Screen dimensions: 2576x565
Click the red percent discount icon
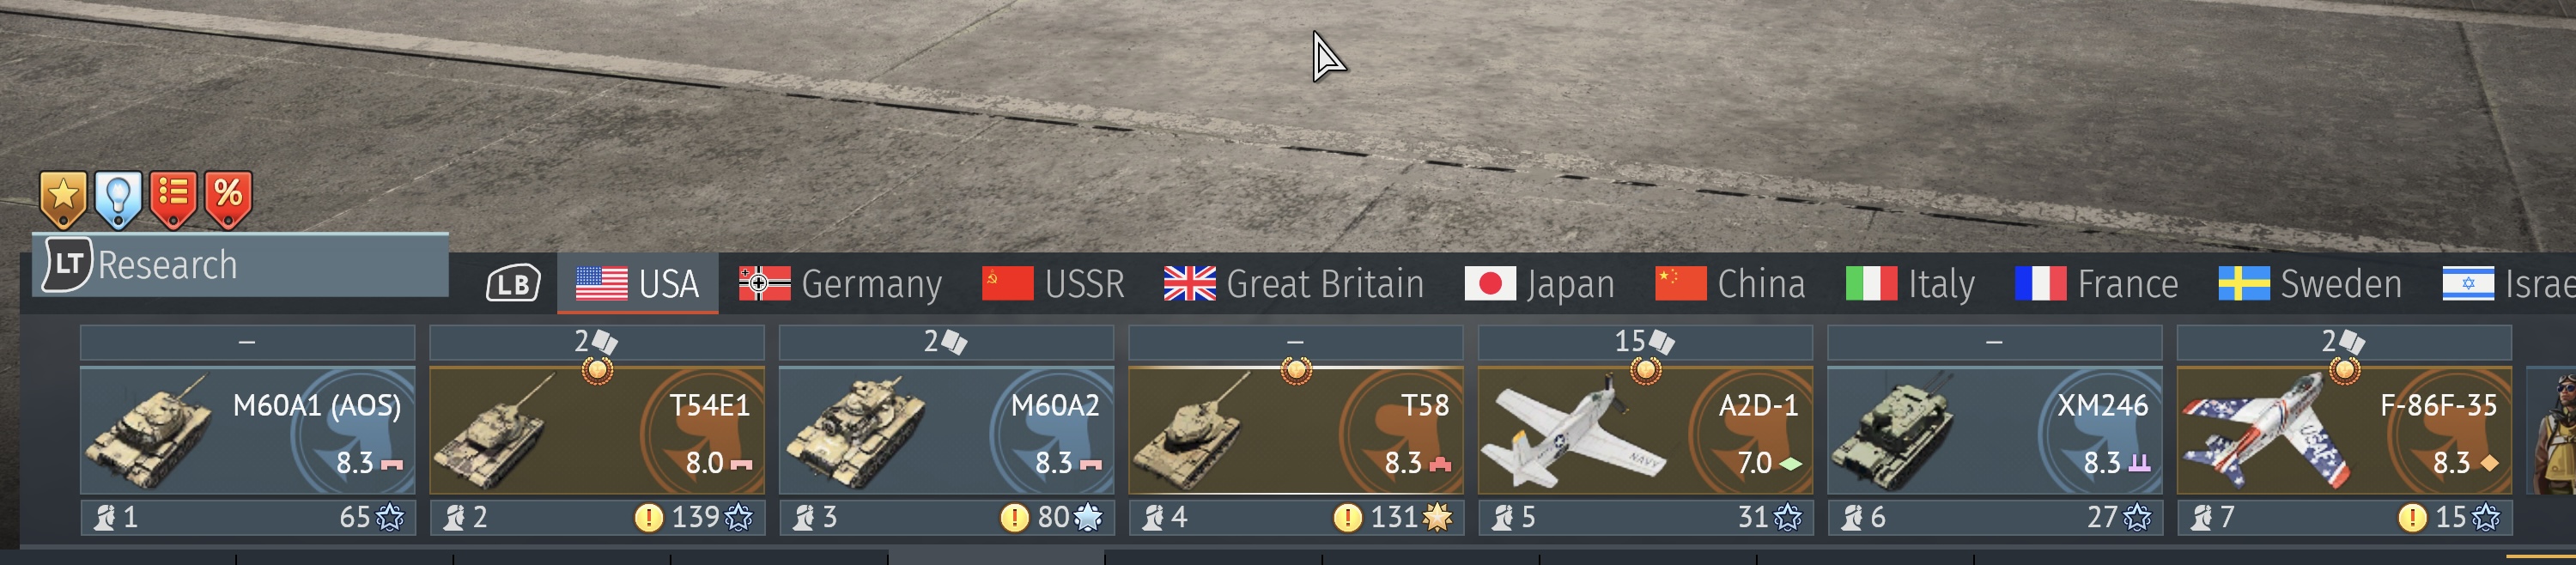coord(228,198)
